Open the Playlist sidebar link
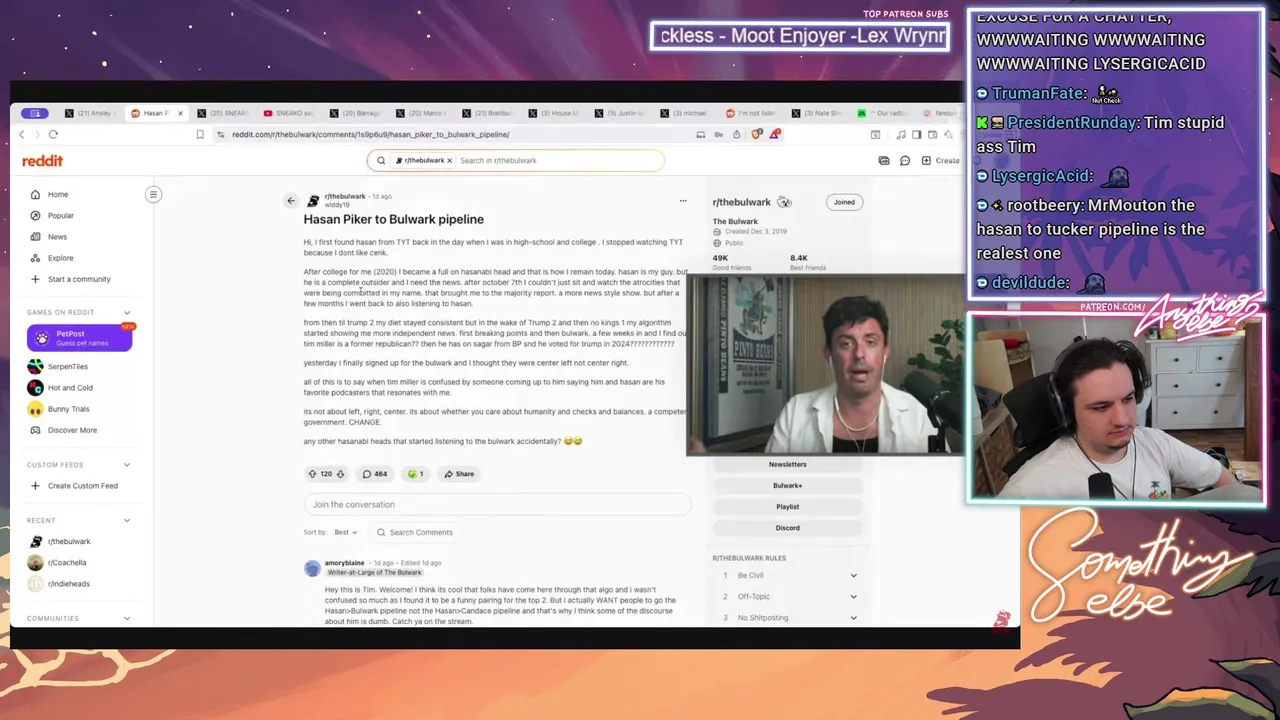Image resolution: width=1280 pixels, height=720 pixels. pos(787,507)
